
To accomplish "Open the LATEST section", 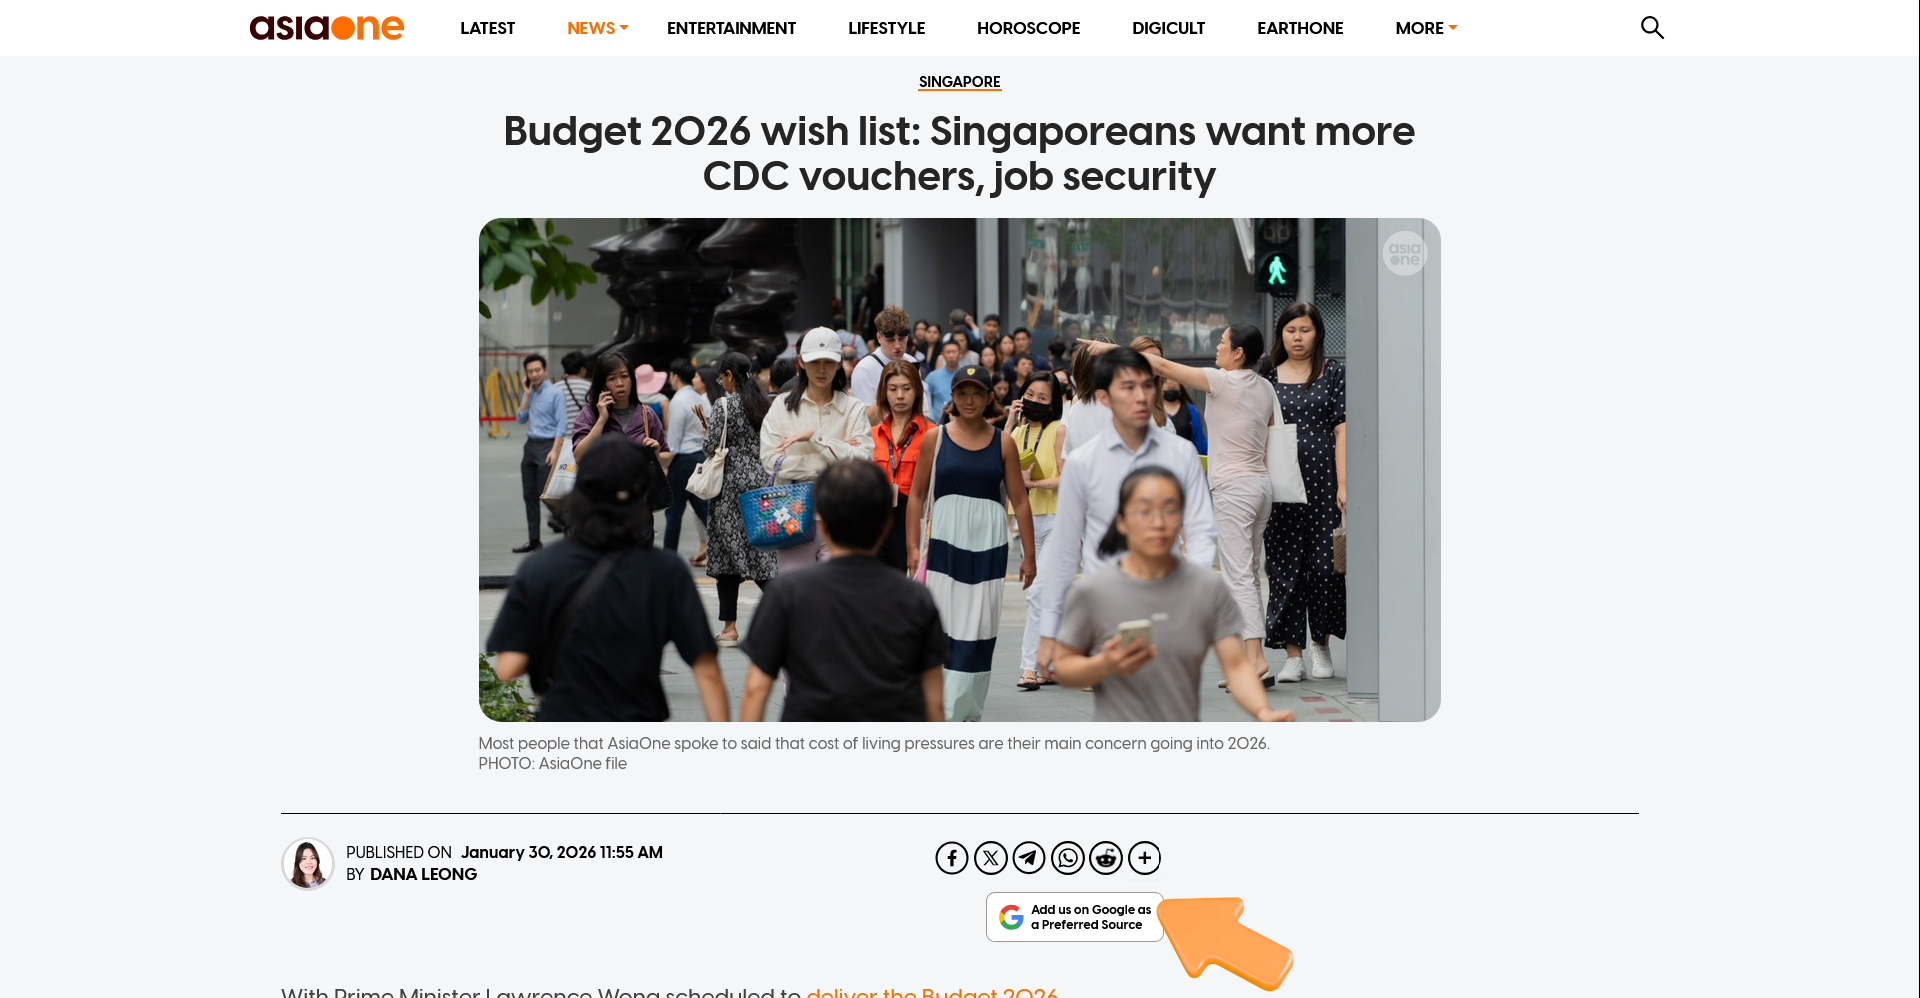I will (x=488, y=28).
